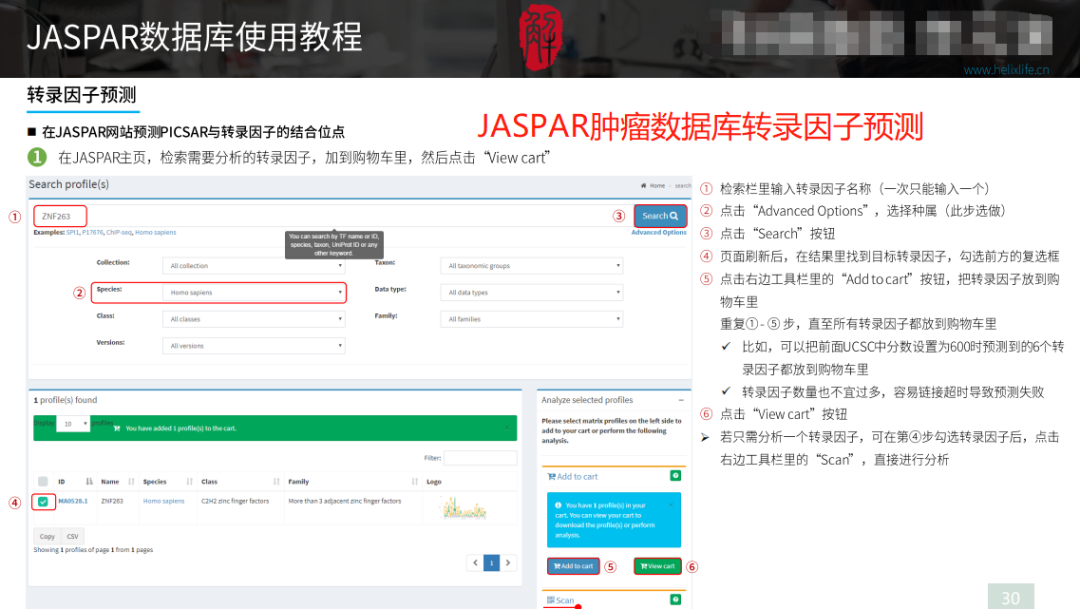Open the Data type dropdown

tap(532, 293)
